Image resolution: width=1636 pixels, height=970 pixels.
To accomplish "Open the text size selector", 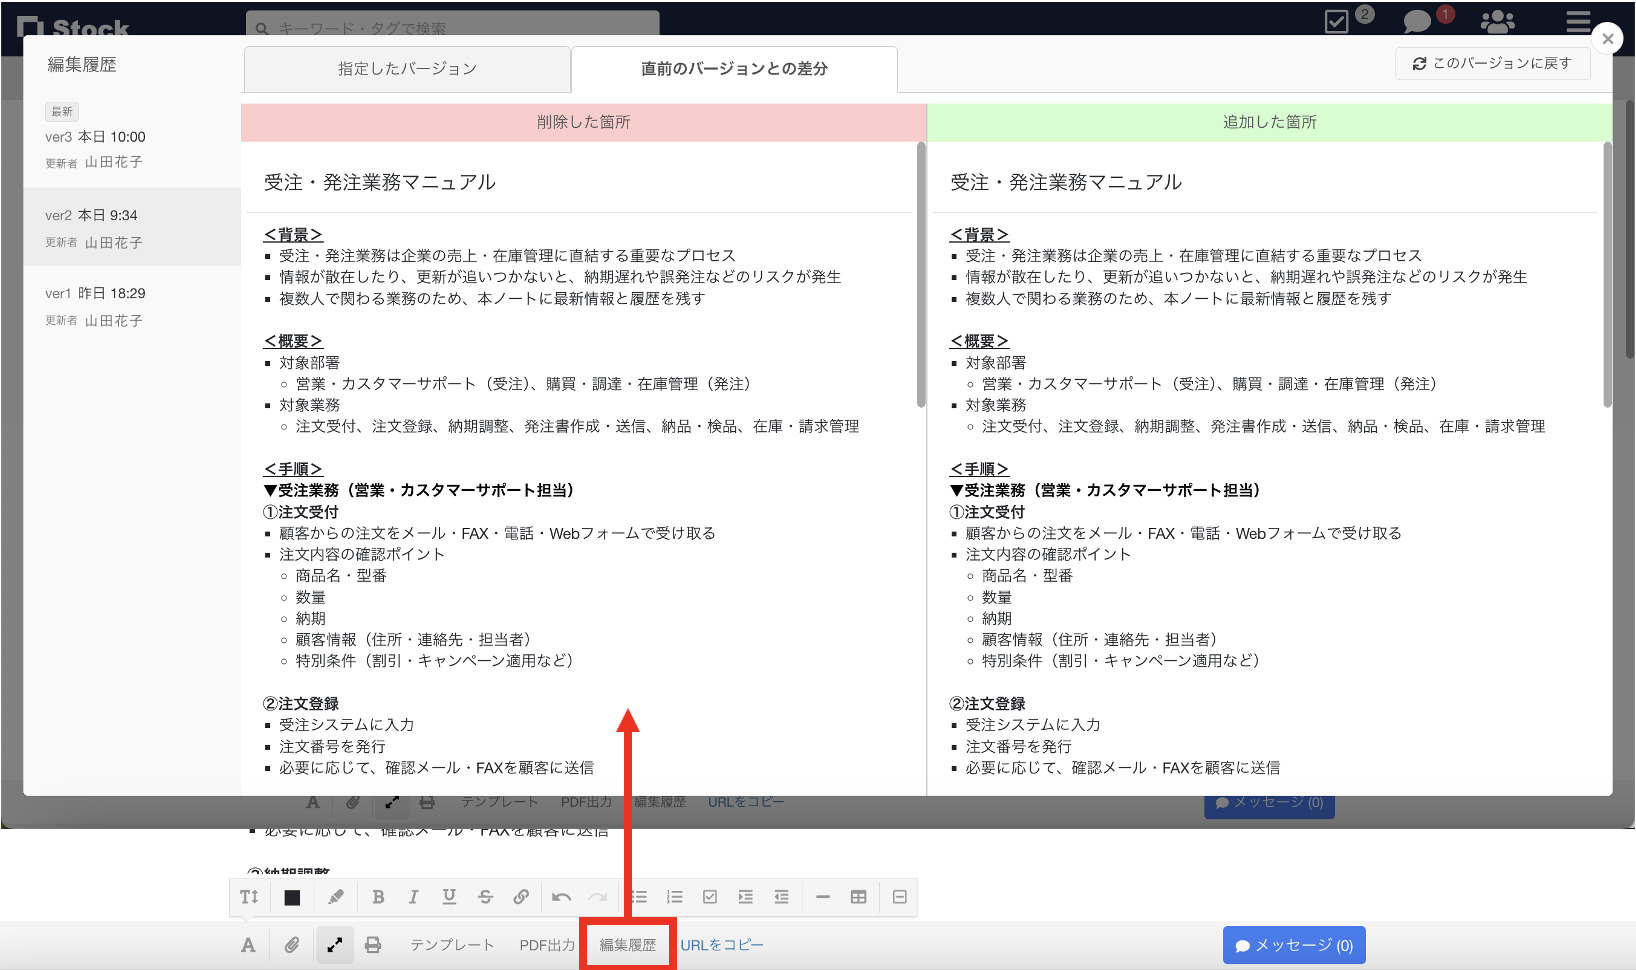I will [x=248, y=897].
